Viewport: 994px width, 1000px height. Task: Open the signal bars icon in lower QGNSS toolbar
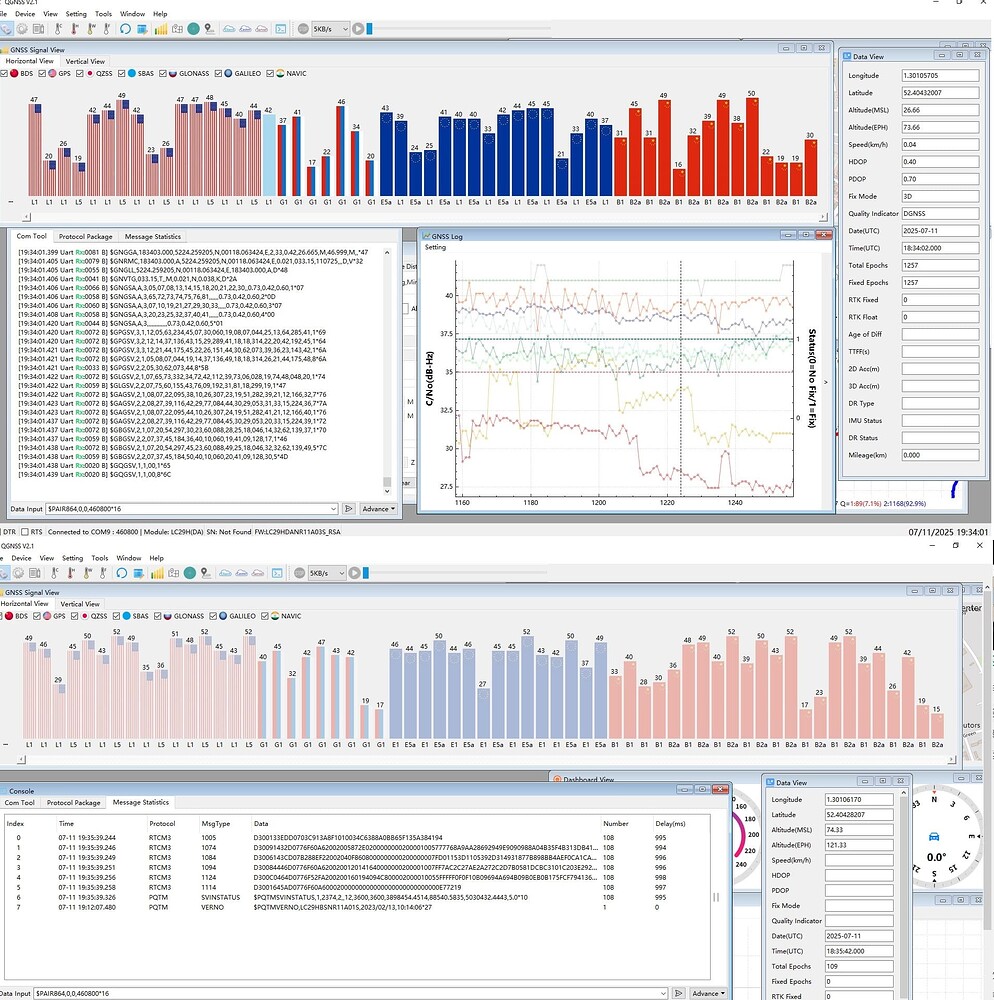pos(157,573)
